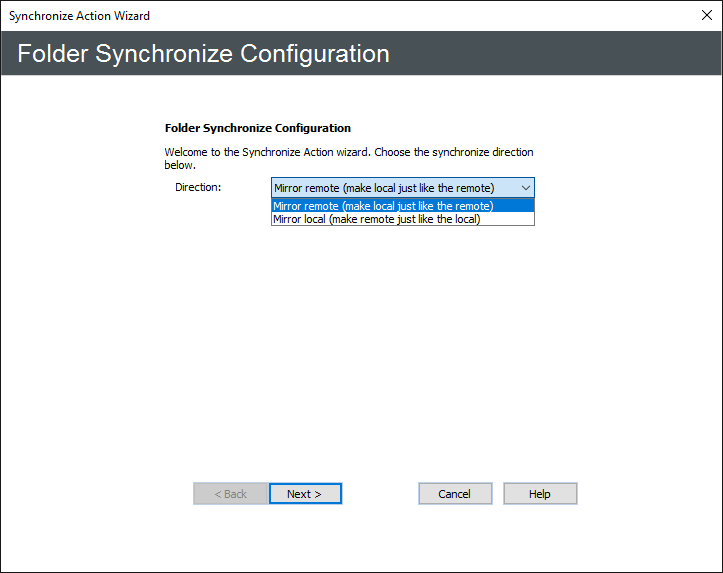Click the empty area under the button row
Viewport: 723px width, 573px height.
pos(380,540)
